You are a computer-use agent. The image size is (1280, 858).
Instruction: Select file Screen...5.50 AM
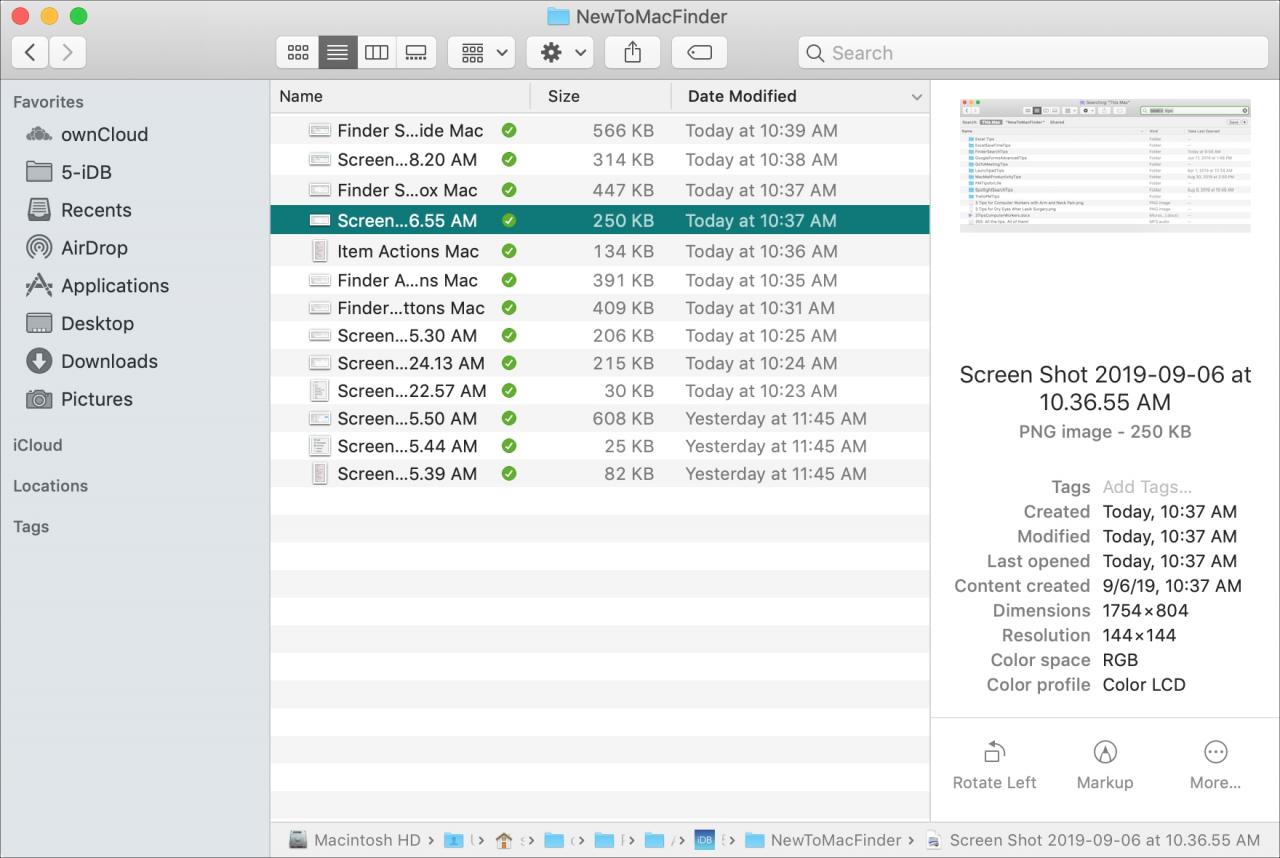point(600,418)
